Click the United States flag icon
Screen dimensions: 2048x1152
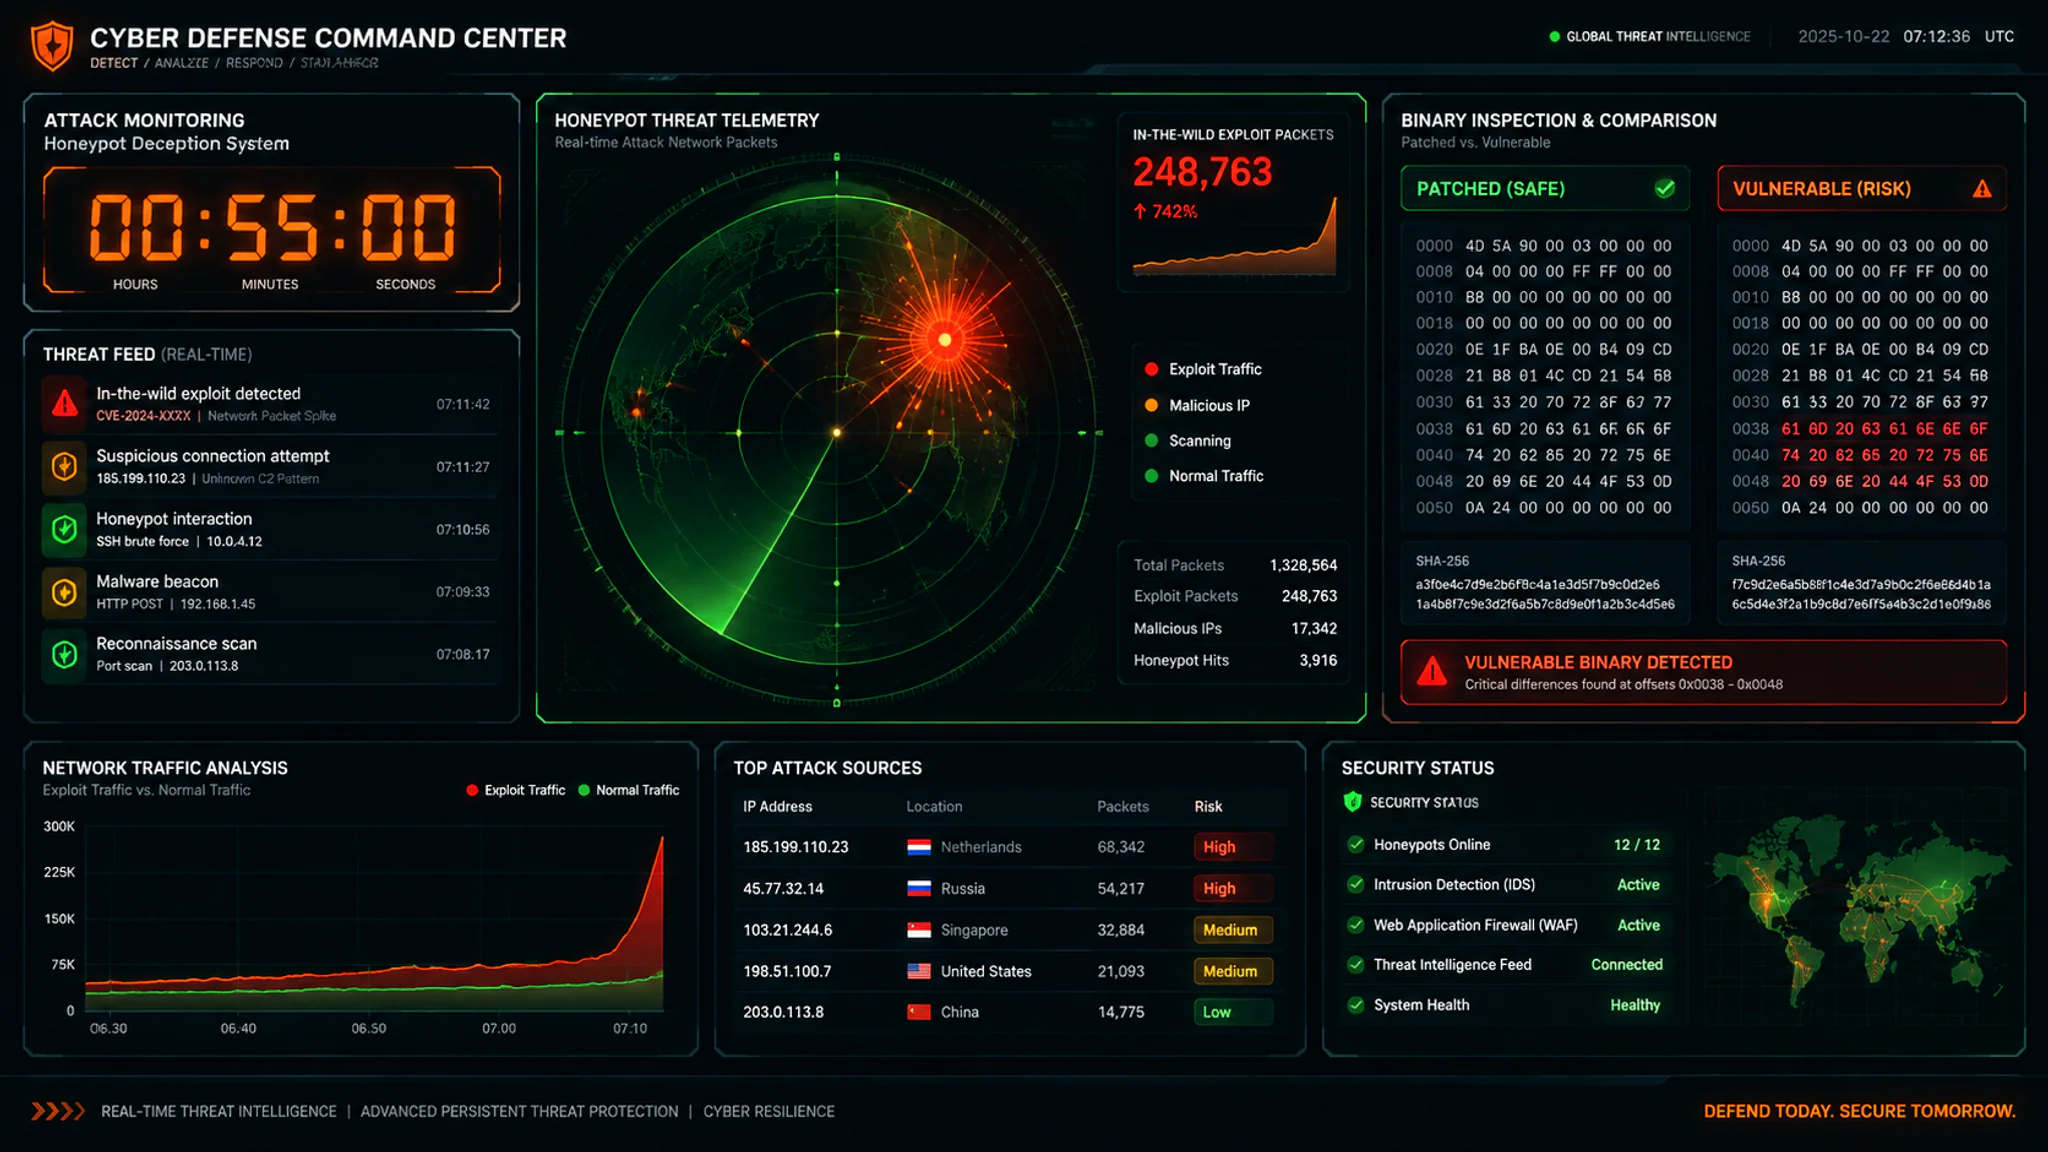tap(919, 971)
